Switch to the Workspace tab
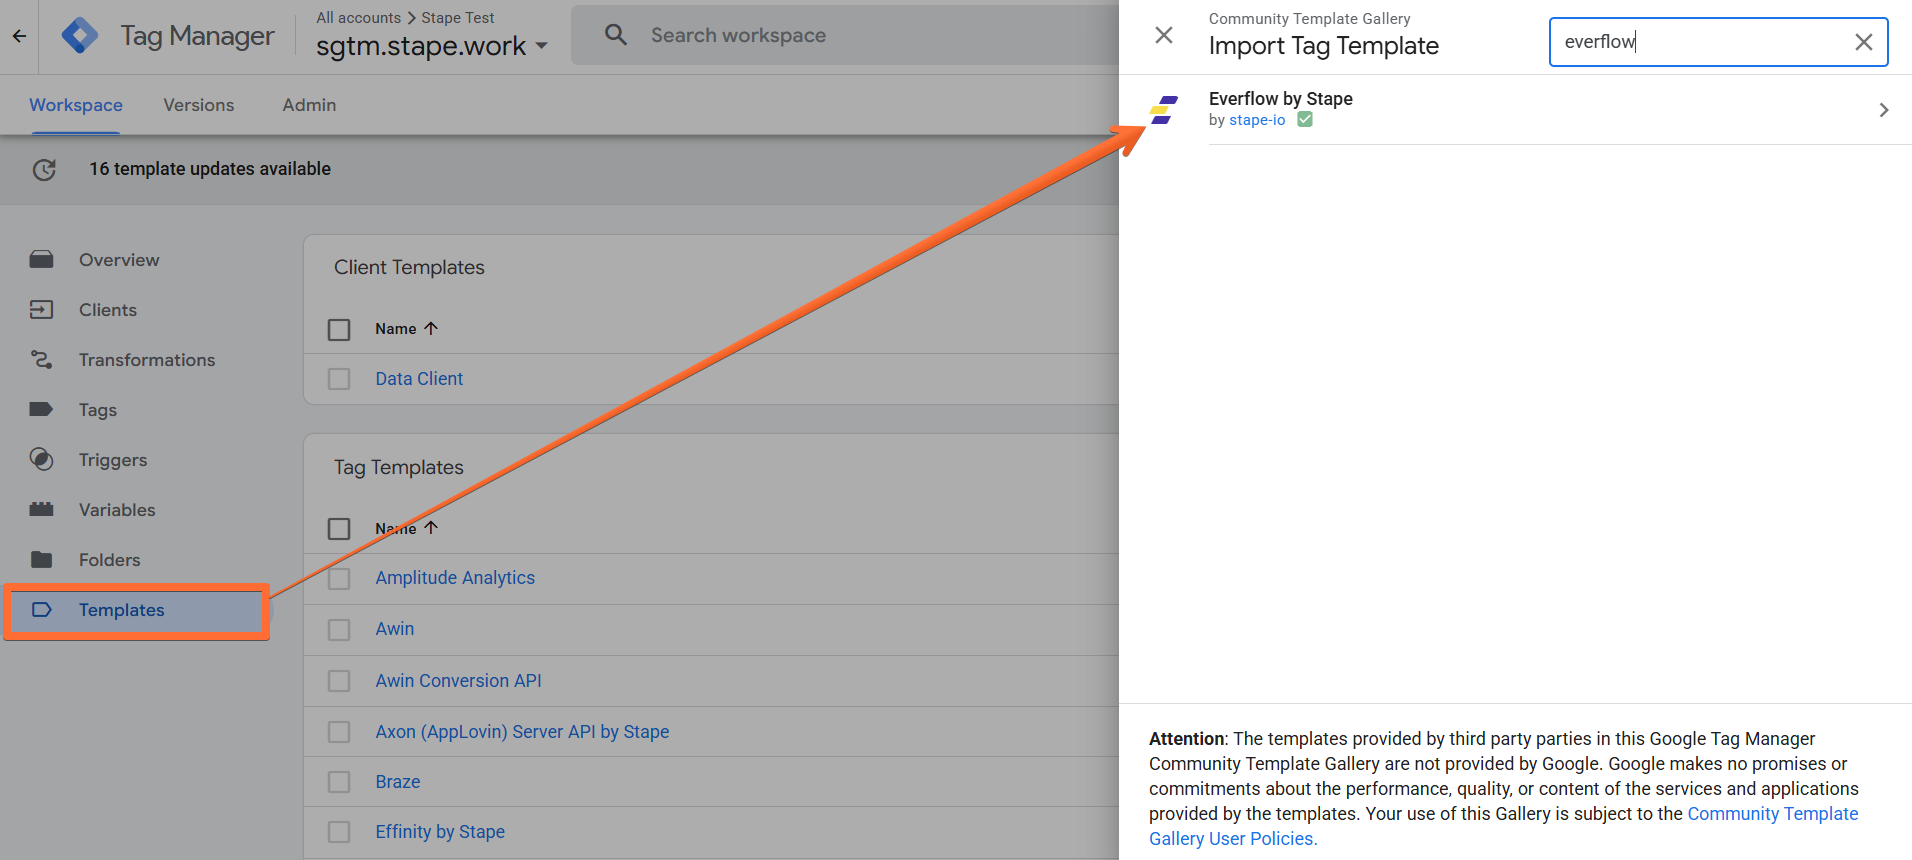 [x=76, y=105]
